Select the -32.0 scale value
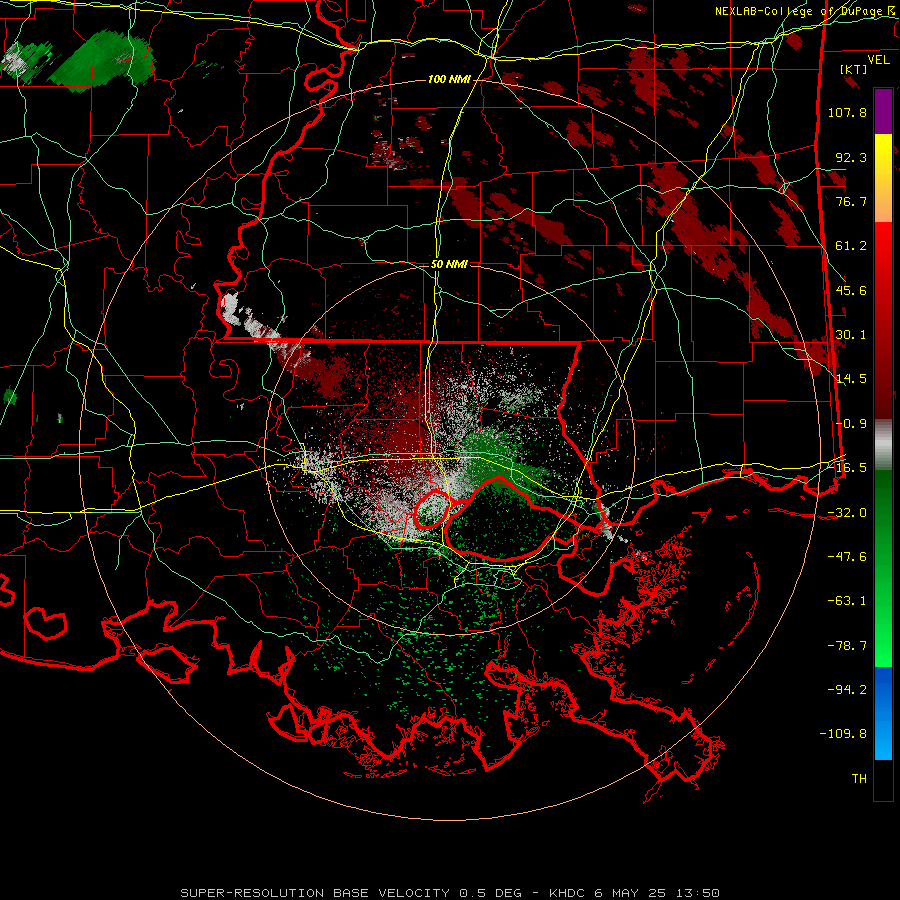The width and height of the screenshot is (900, 900). 847,513
